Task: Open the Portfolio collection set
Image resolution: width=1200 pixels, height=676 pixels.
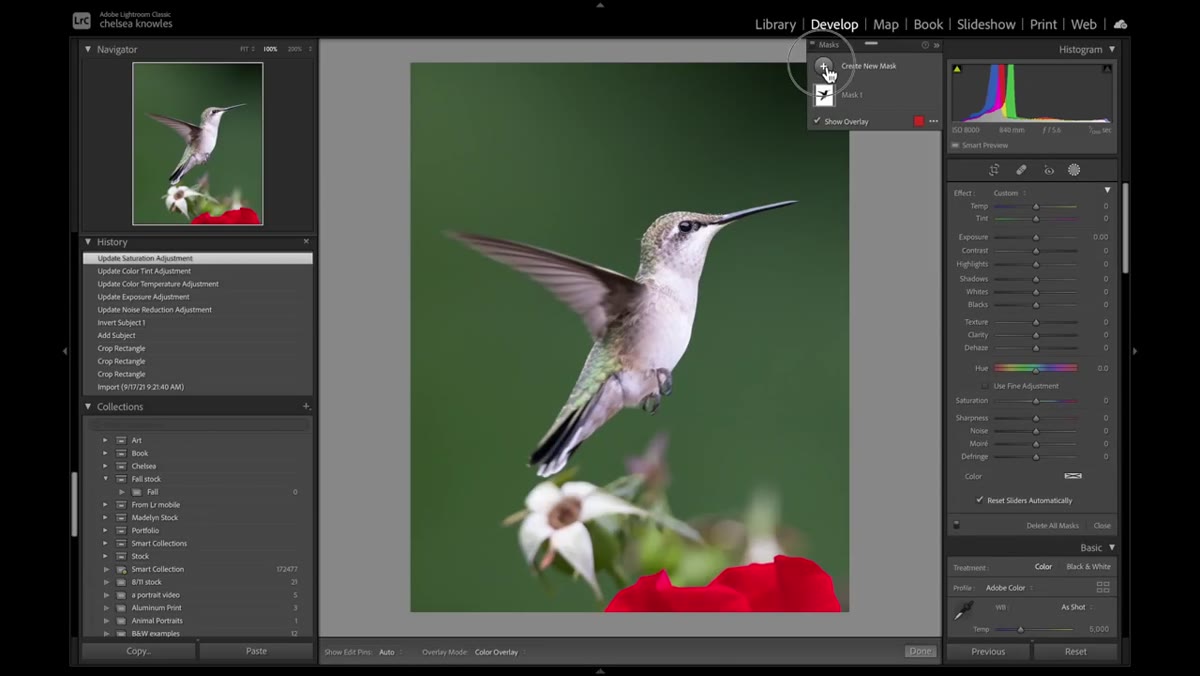Action: (105, 531)
